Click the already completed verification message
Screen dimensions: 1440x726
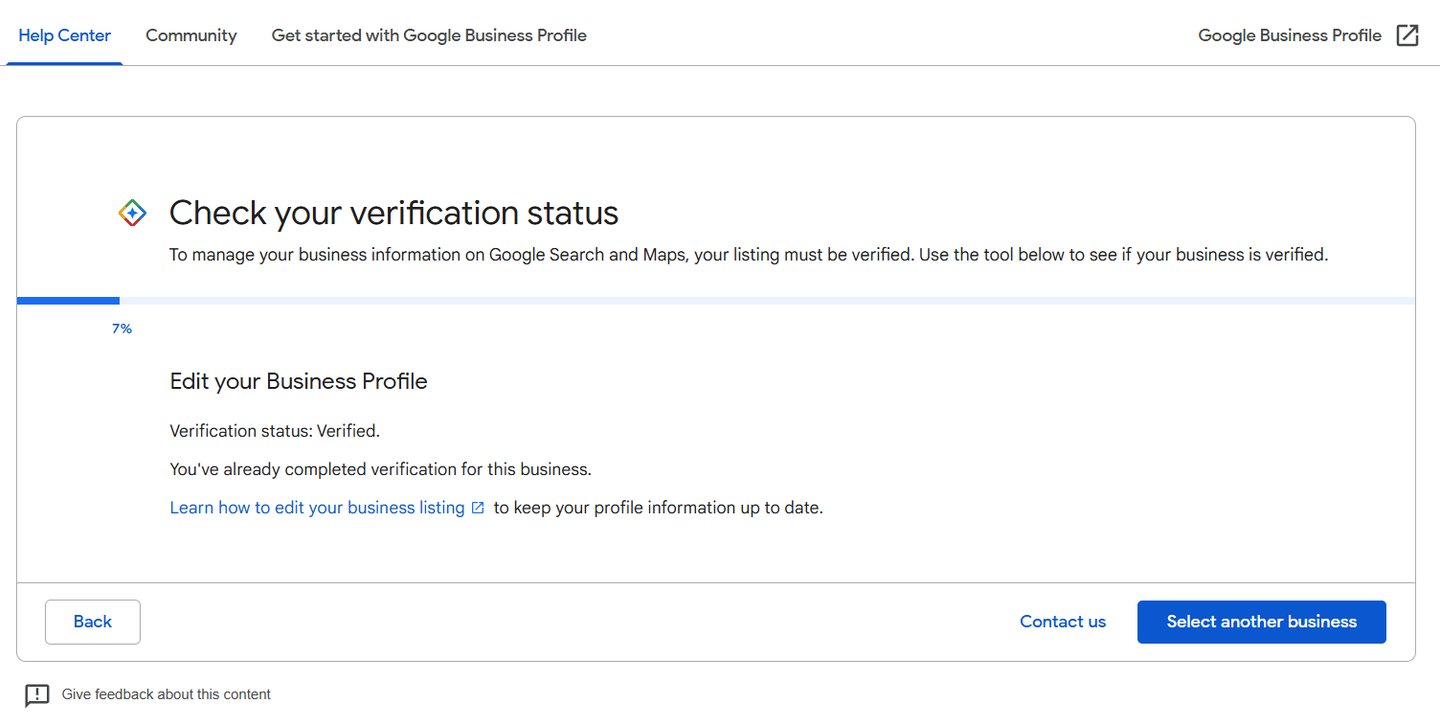[380, 469]
